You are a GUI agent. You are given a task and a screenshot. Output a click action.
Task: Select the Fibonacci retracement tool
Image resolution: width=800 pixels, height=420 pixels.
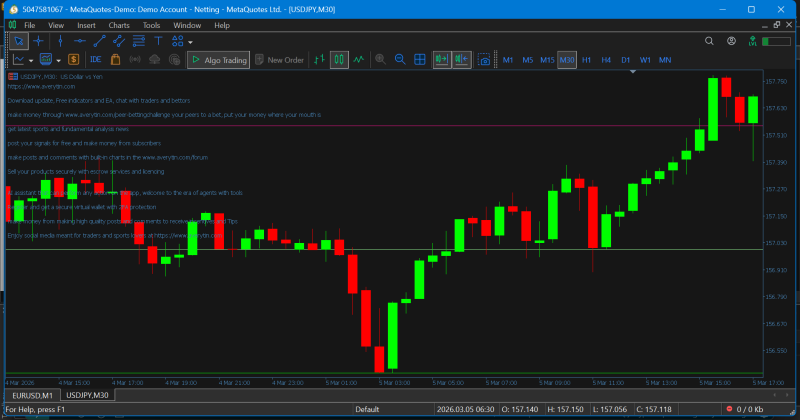tap(138, 41)
